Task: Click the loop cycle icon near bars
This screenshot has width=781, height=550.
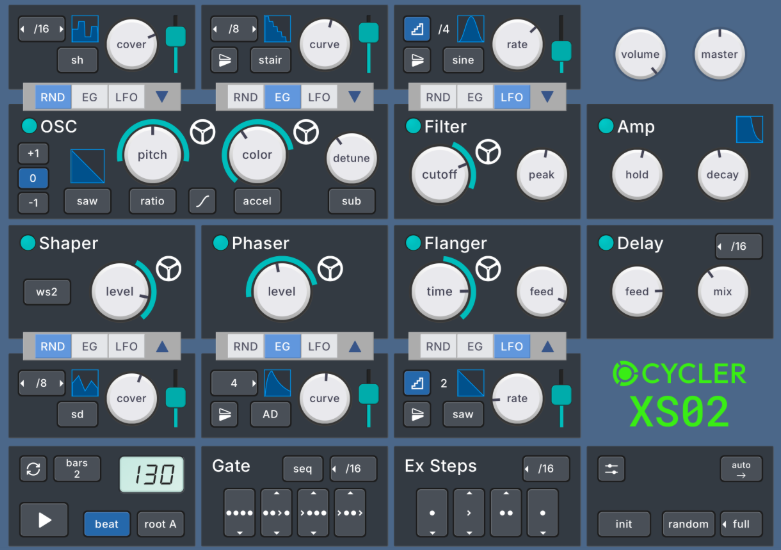Action: [34, 468]
